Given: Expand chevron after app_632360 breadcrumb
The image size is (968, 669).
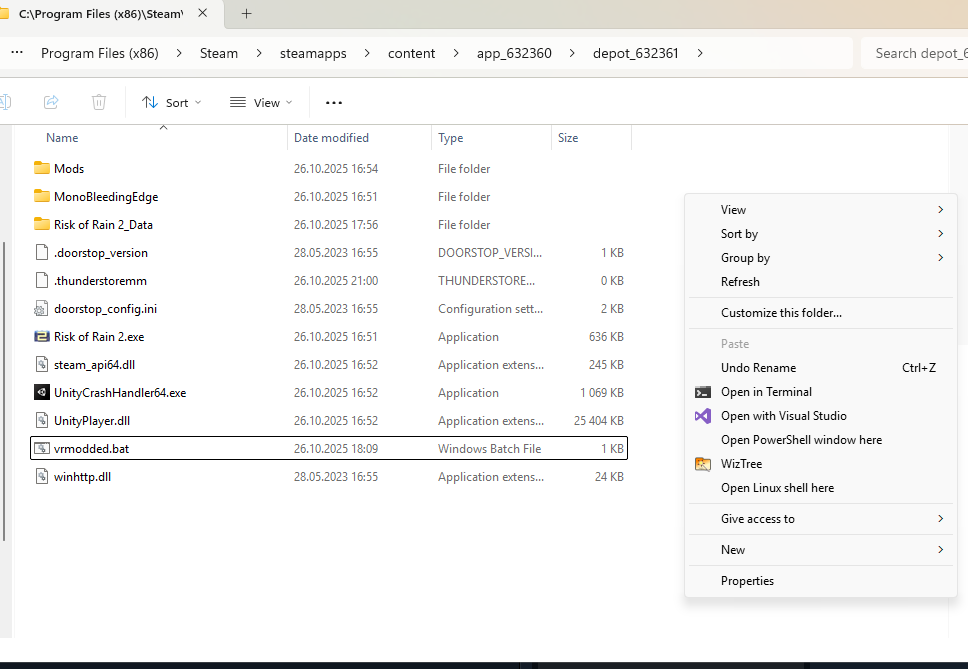Looking at the screenshot, I should coord(572,53).
